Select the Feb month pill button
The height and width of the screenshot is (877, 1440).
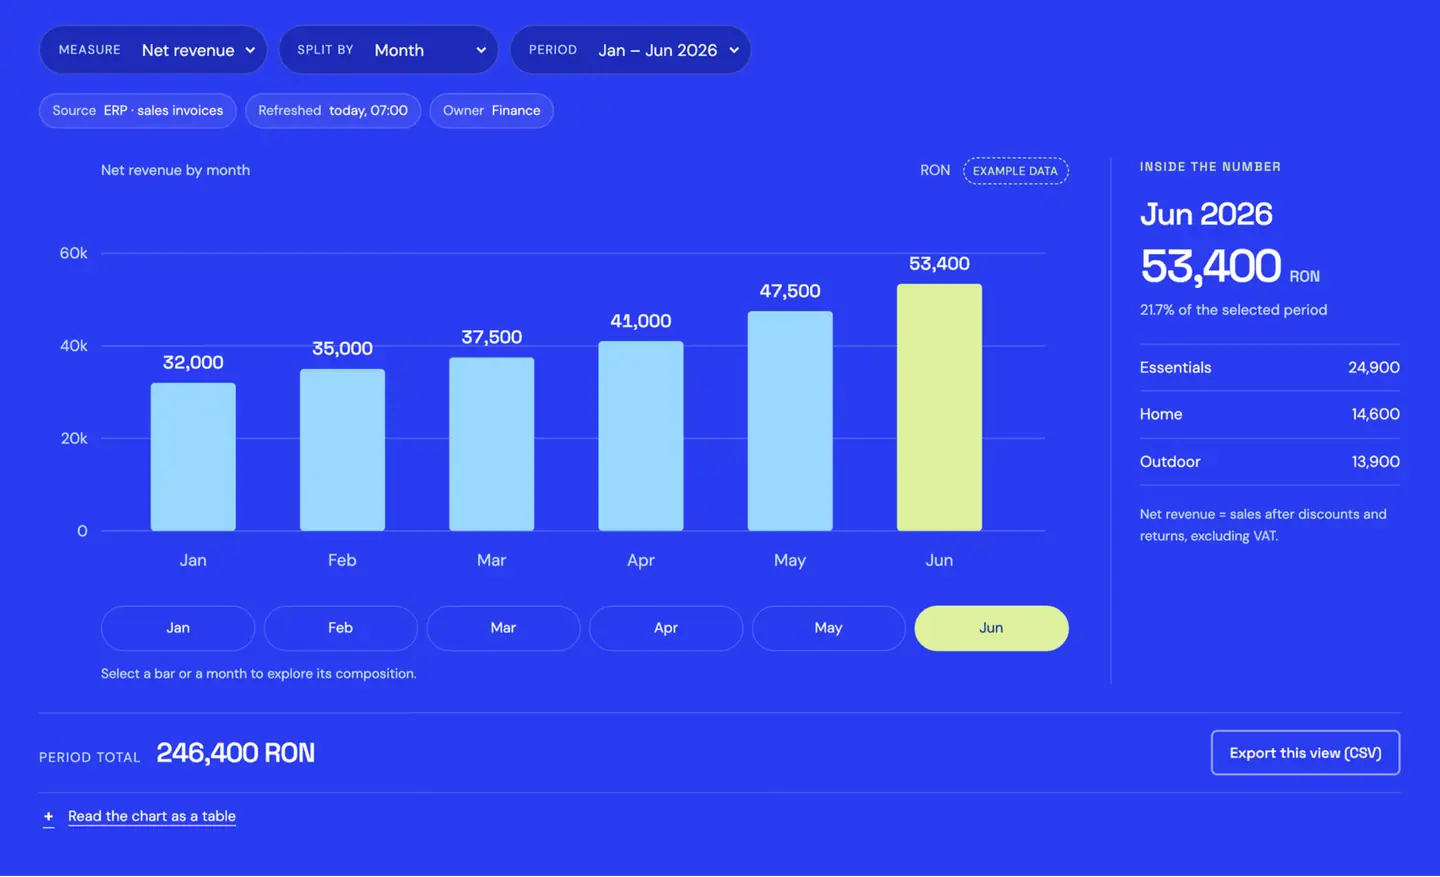[x=341, y=628]
